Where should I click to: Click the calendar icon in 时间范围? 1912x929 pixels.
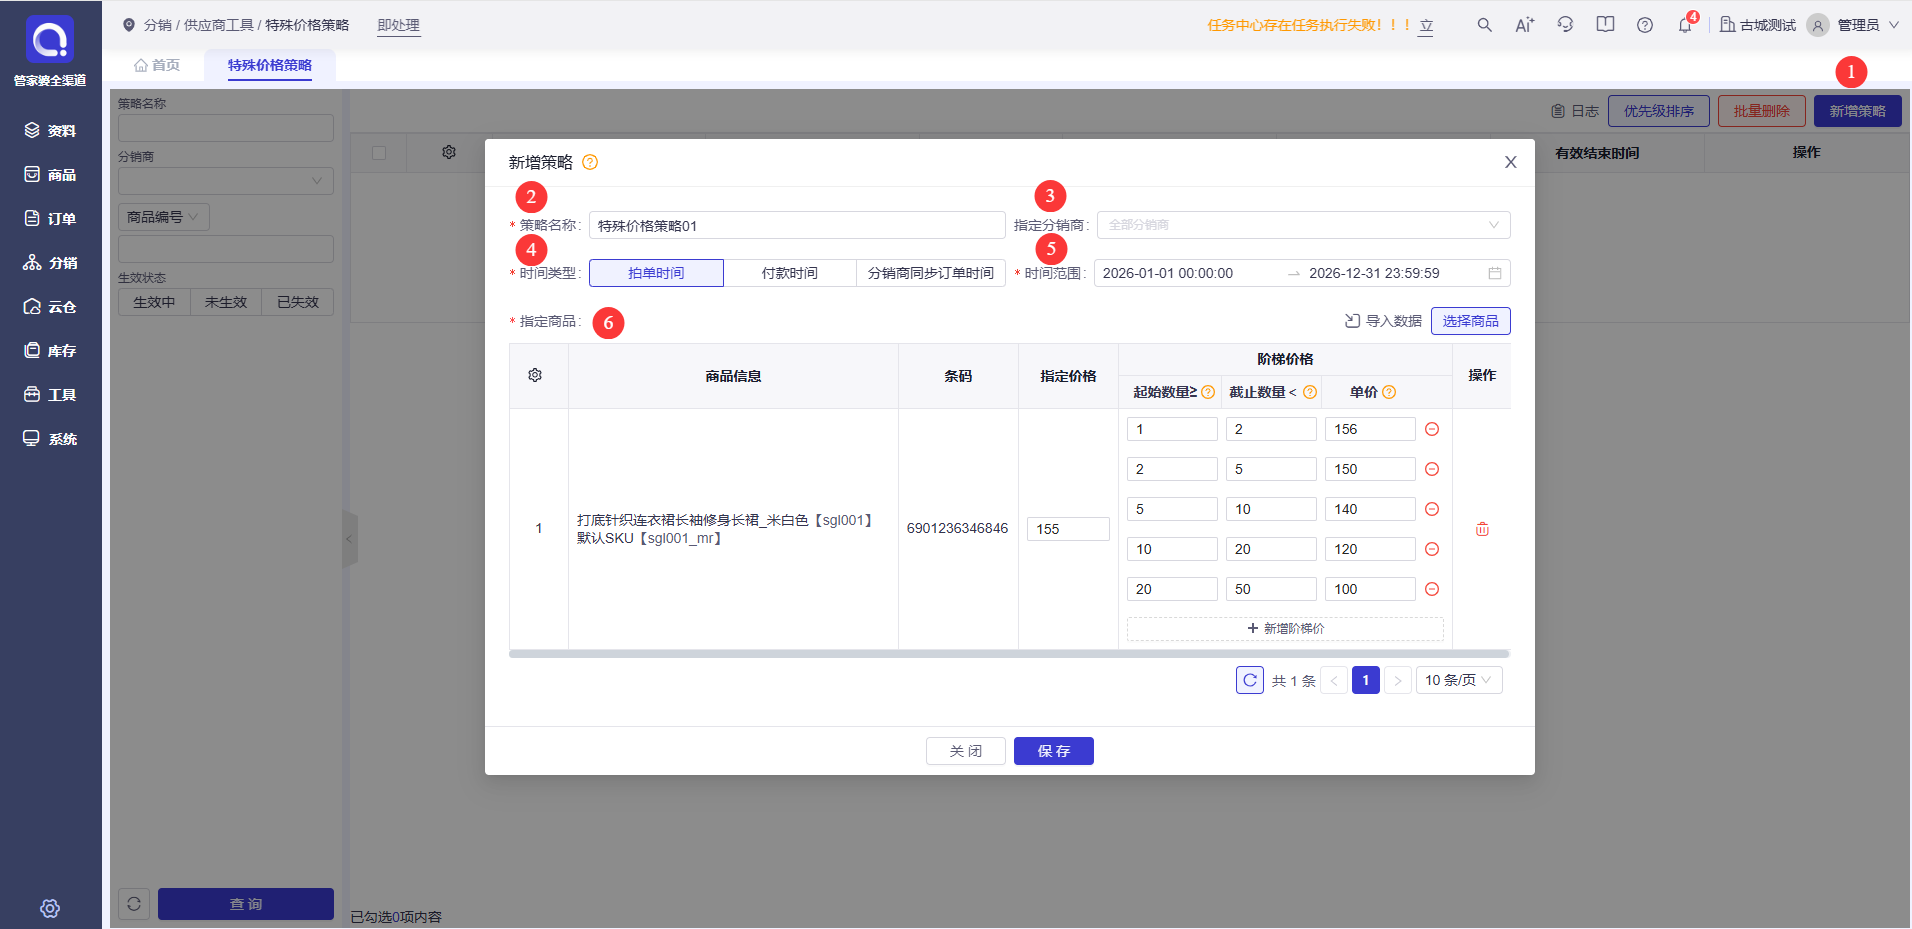1495,273
